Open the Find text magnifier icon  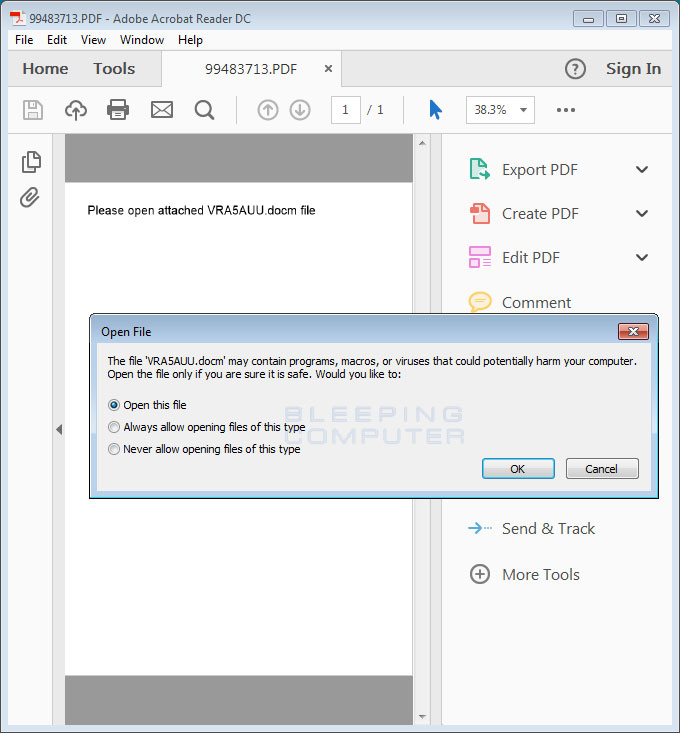tap(204, 110)
